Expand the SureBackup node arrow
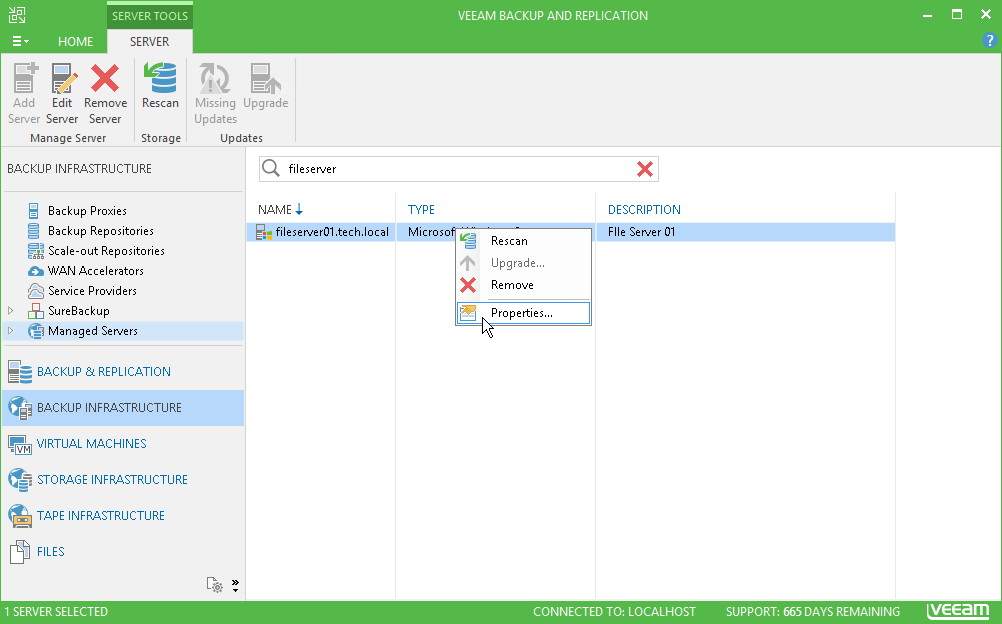 (10, 311)
